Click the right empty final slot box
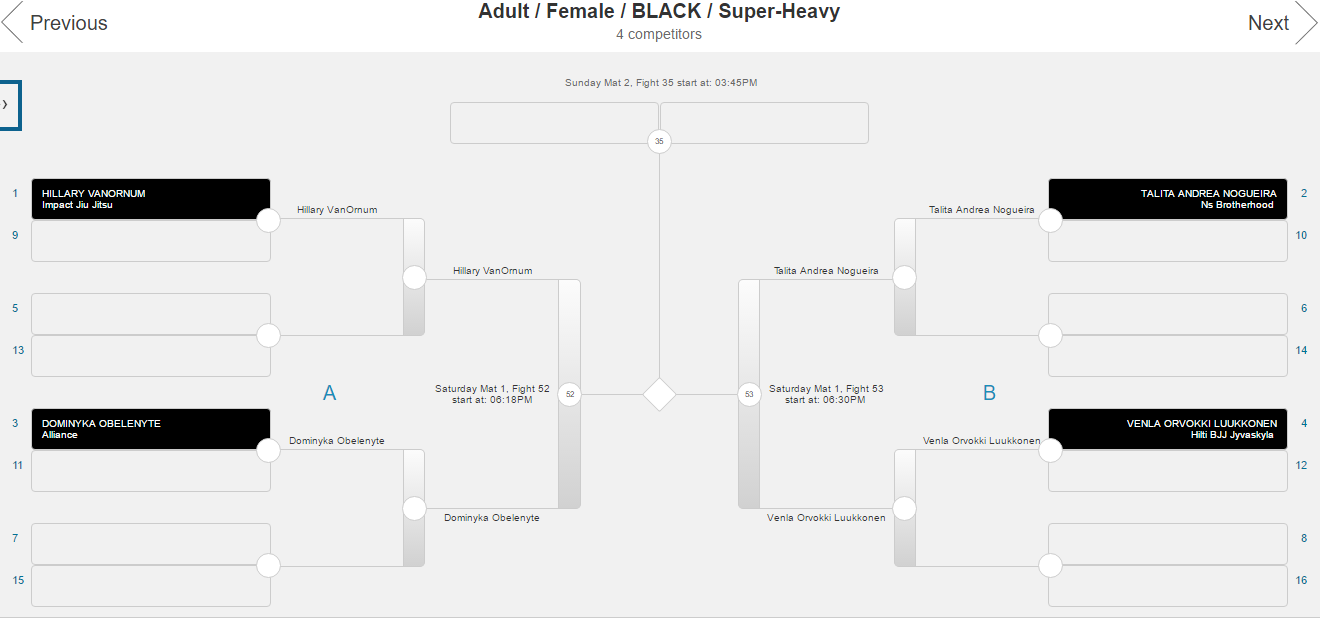Image resolution: width=1320 pixels, height=618 pixels. (765, 123)
